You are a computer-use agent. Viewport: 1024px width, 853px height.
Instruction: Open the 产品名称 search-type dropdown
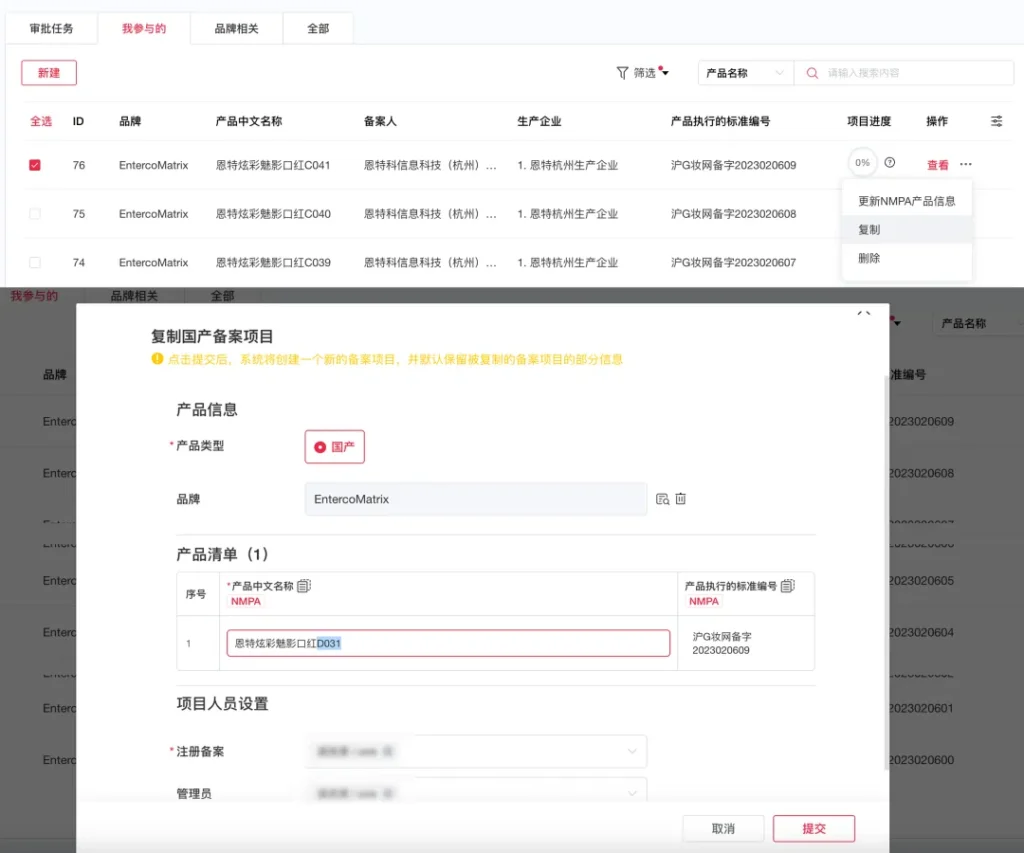click(x=745, y=73)
